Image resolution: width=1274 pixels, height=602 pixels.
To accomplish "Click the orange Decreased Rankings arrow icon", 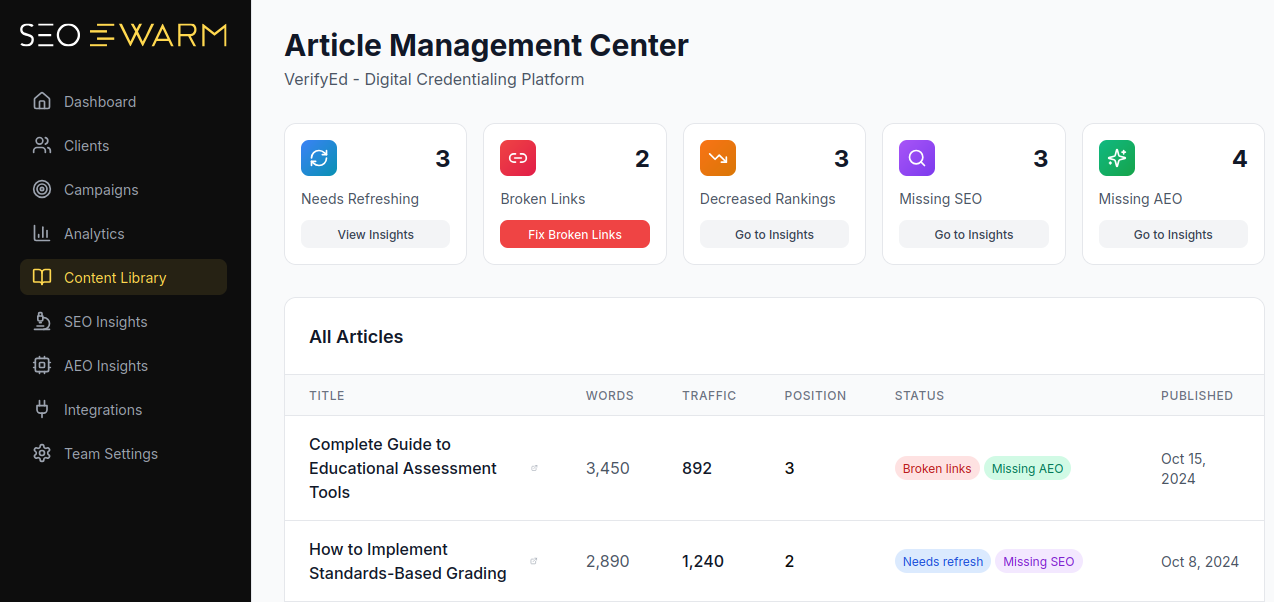I will pyautogui.click(x=717, y=158).
